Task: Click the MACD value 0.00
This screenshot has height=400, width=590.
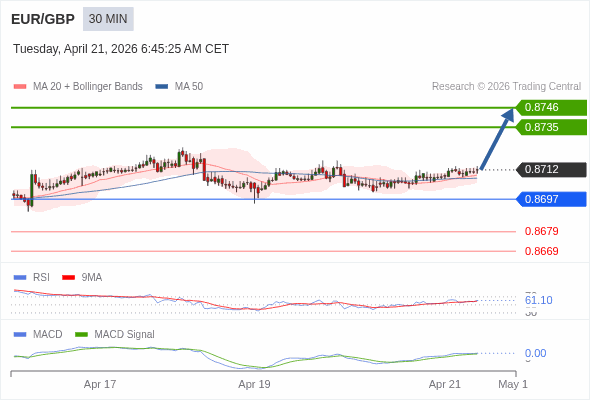Action: (x=535, y=353)
